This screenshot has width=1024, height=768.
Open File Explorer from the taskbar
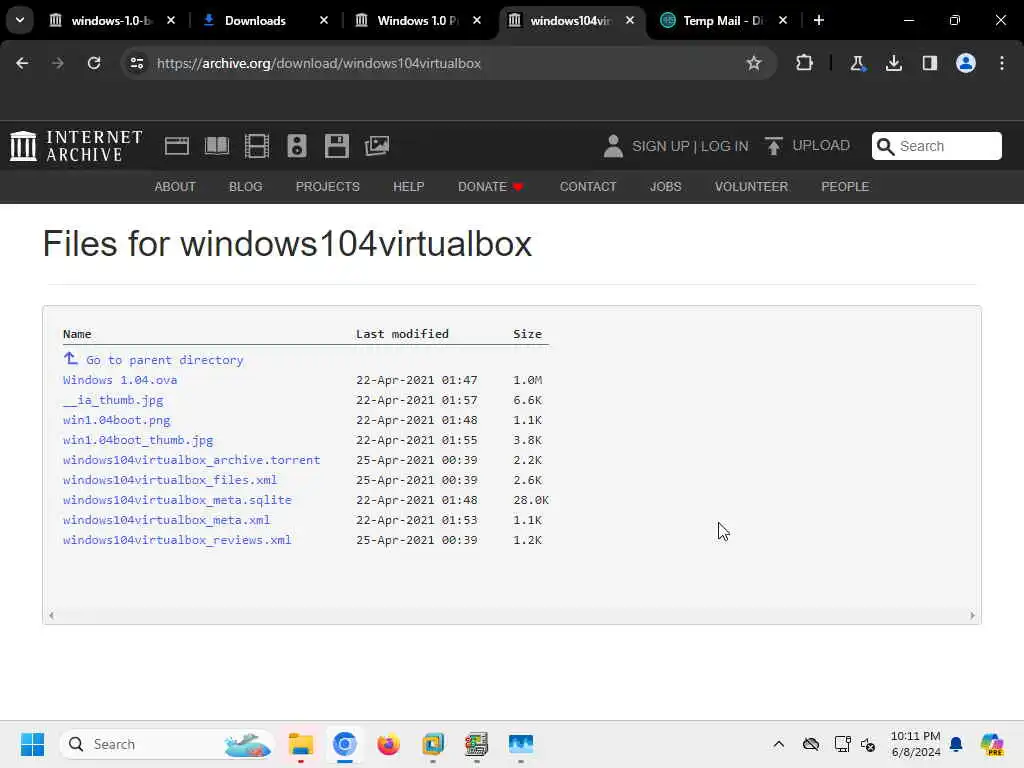click(x=301, y=744)
